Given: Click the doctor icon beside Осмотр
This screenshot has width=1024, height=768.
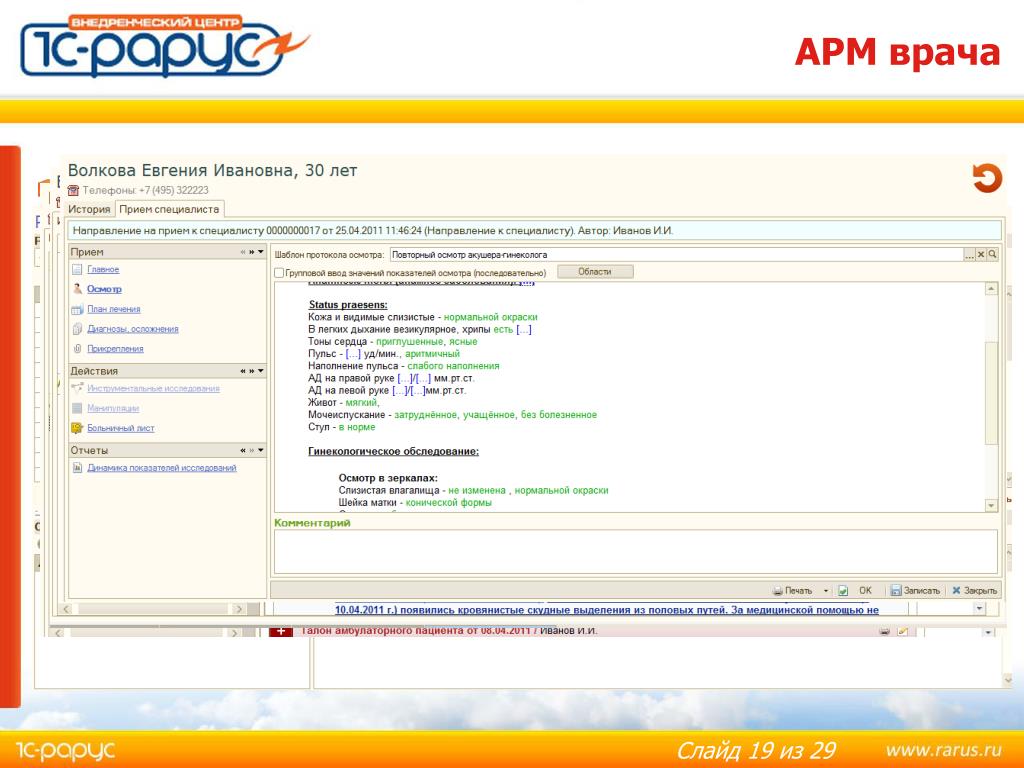Looking at the screenshot, I should click(x=77, y=289).
